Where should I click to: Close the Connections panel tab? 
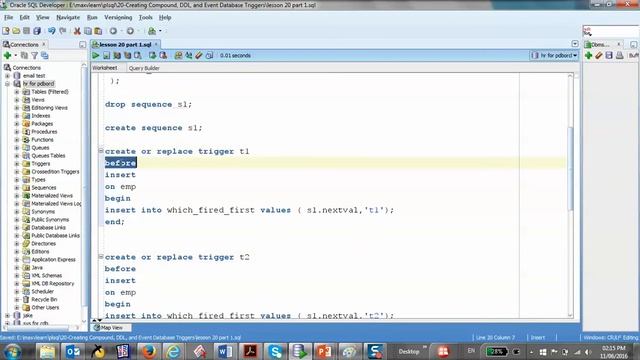click(x=44, y=44)
